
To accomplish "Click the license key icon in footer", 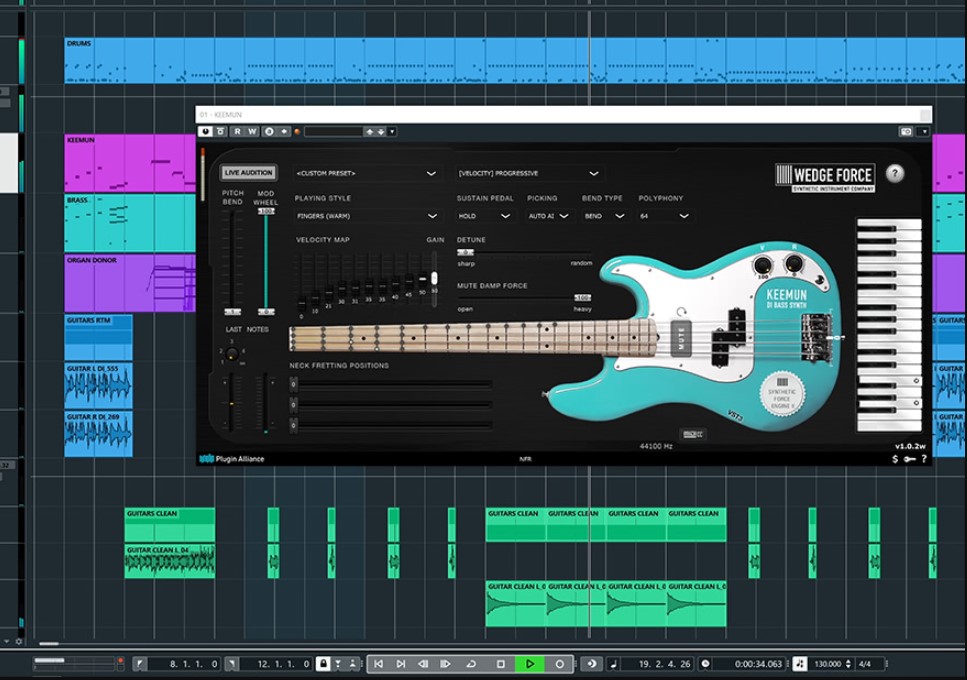I will tap(909, 459).
